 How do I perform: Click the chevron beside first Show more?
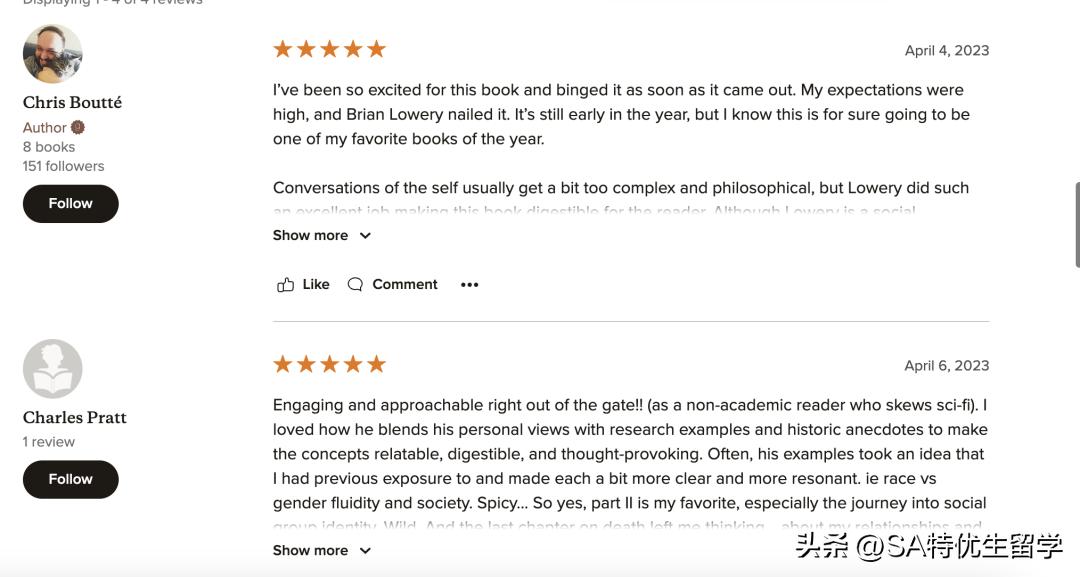click(x=365, y=236)
